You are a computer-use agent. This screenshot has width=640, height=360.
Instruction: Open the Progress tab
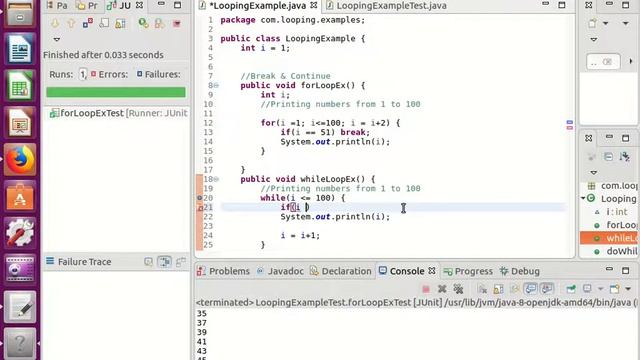pyautogui.click(x=468, y=271)
